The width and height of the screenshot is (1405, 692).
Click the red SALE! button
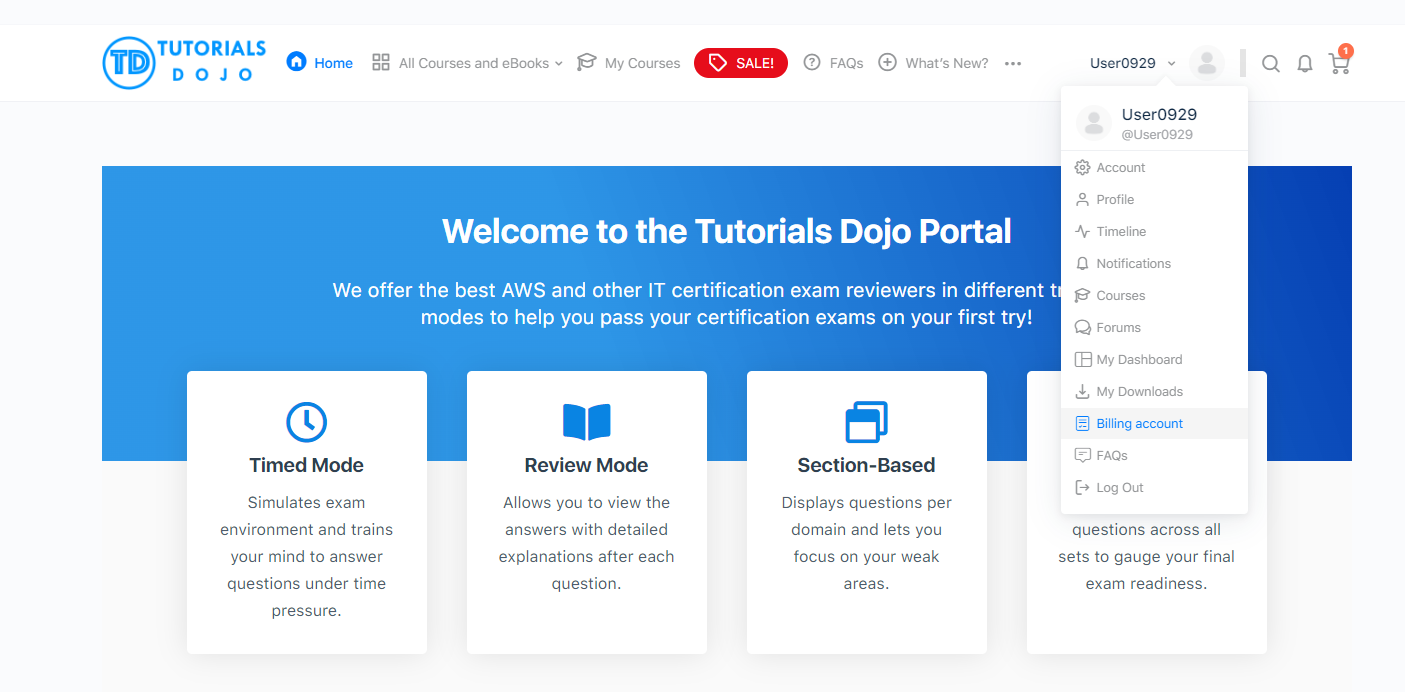pos(741,63)
